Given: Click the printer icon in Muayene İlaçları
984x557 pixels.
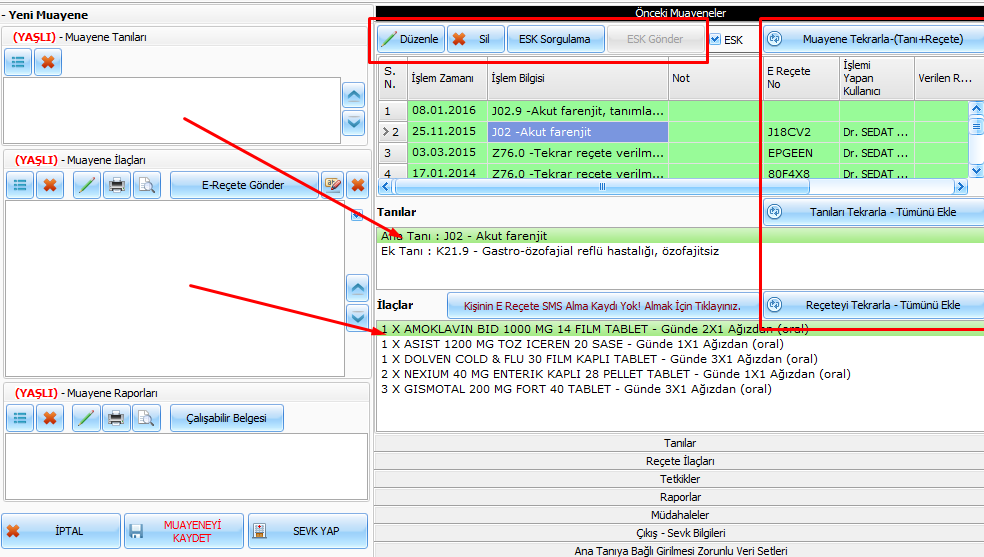Looking at the screenshot, I should click(117, 185).
